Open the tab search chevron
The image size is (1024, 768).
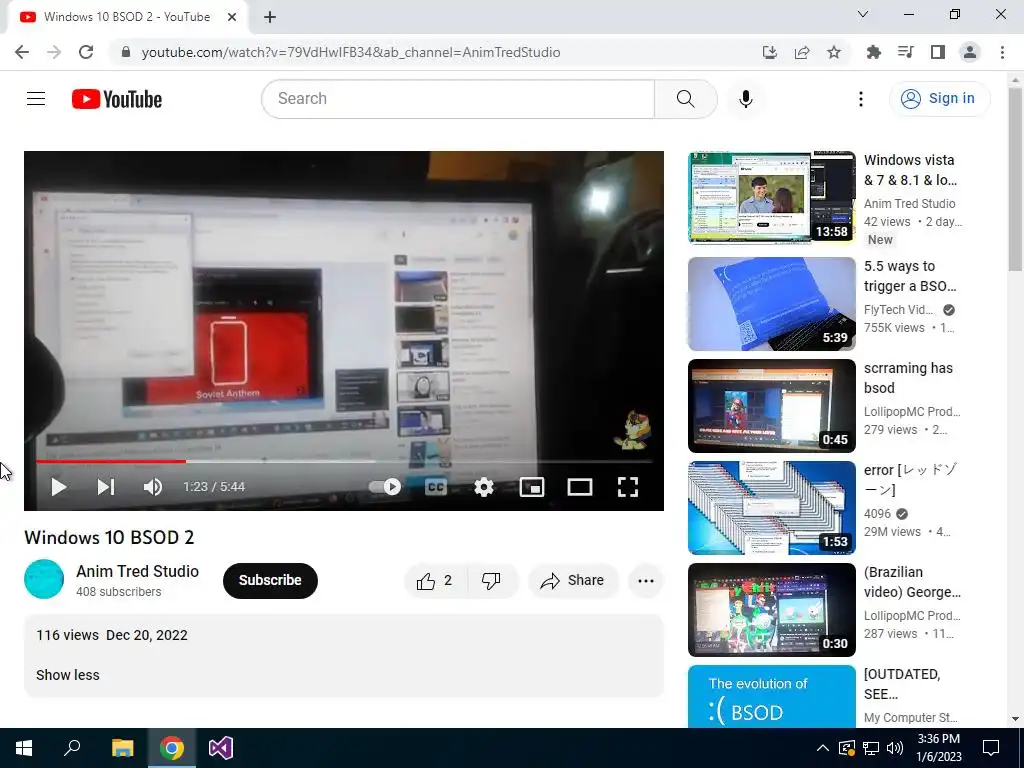863,14
